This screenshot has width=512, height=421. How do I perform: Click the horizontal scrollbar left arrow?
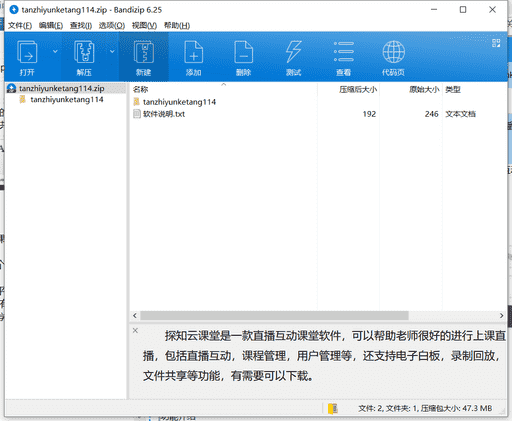[x=135, y=315]
